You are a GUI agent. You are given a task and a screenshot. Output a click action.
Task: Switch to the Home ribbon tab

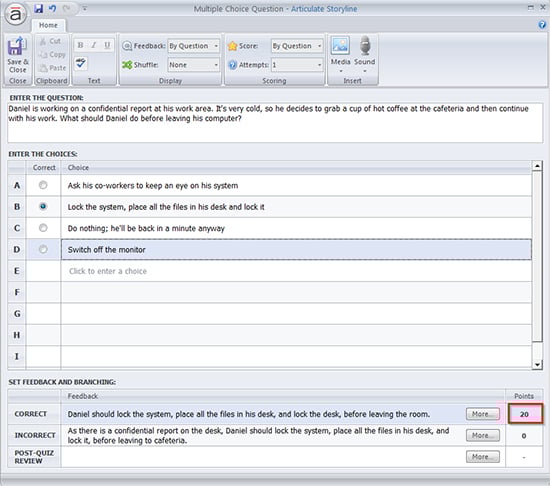pos(48,25)
